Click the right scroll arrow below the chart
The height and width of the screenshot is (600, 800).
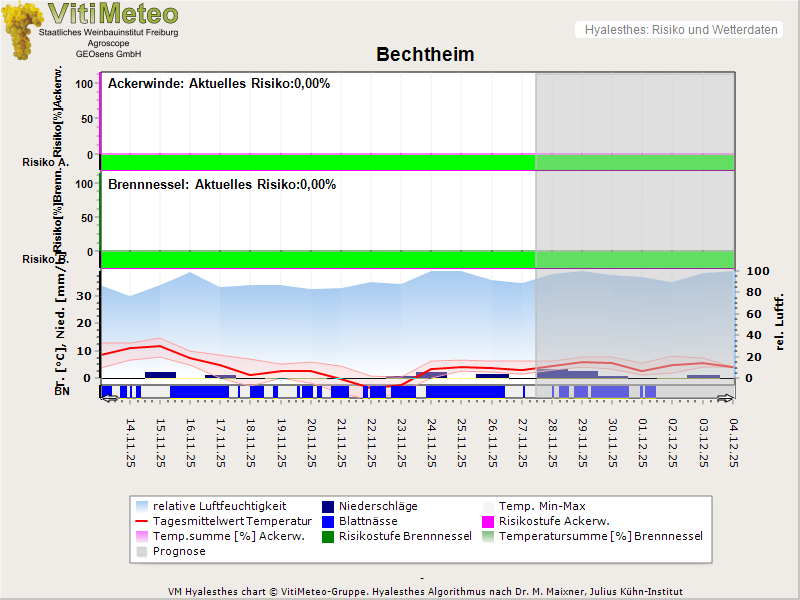tap(726, 399)
